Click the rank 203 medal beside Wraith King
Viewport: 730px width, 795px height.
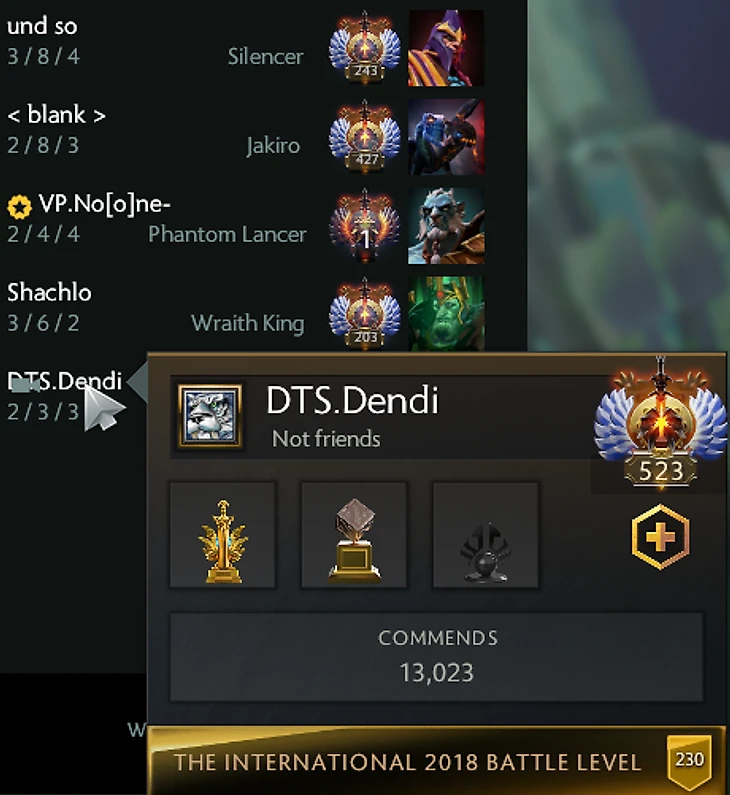click(364, 314)
